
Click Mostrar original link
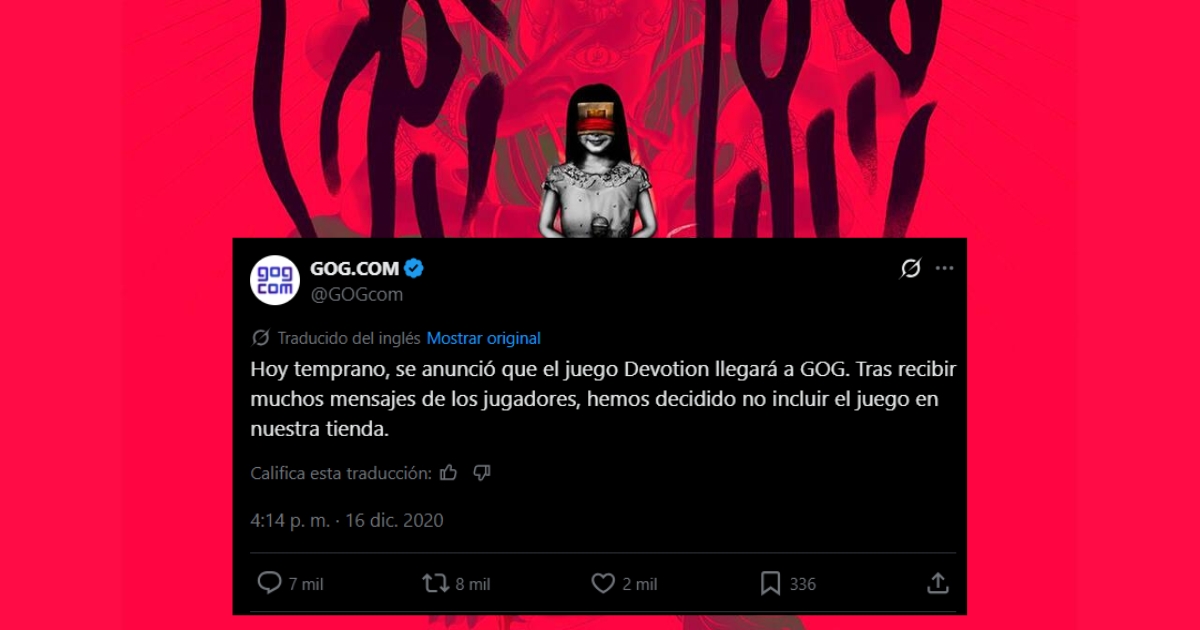click(x=483, y=338)
